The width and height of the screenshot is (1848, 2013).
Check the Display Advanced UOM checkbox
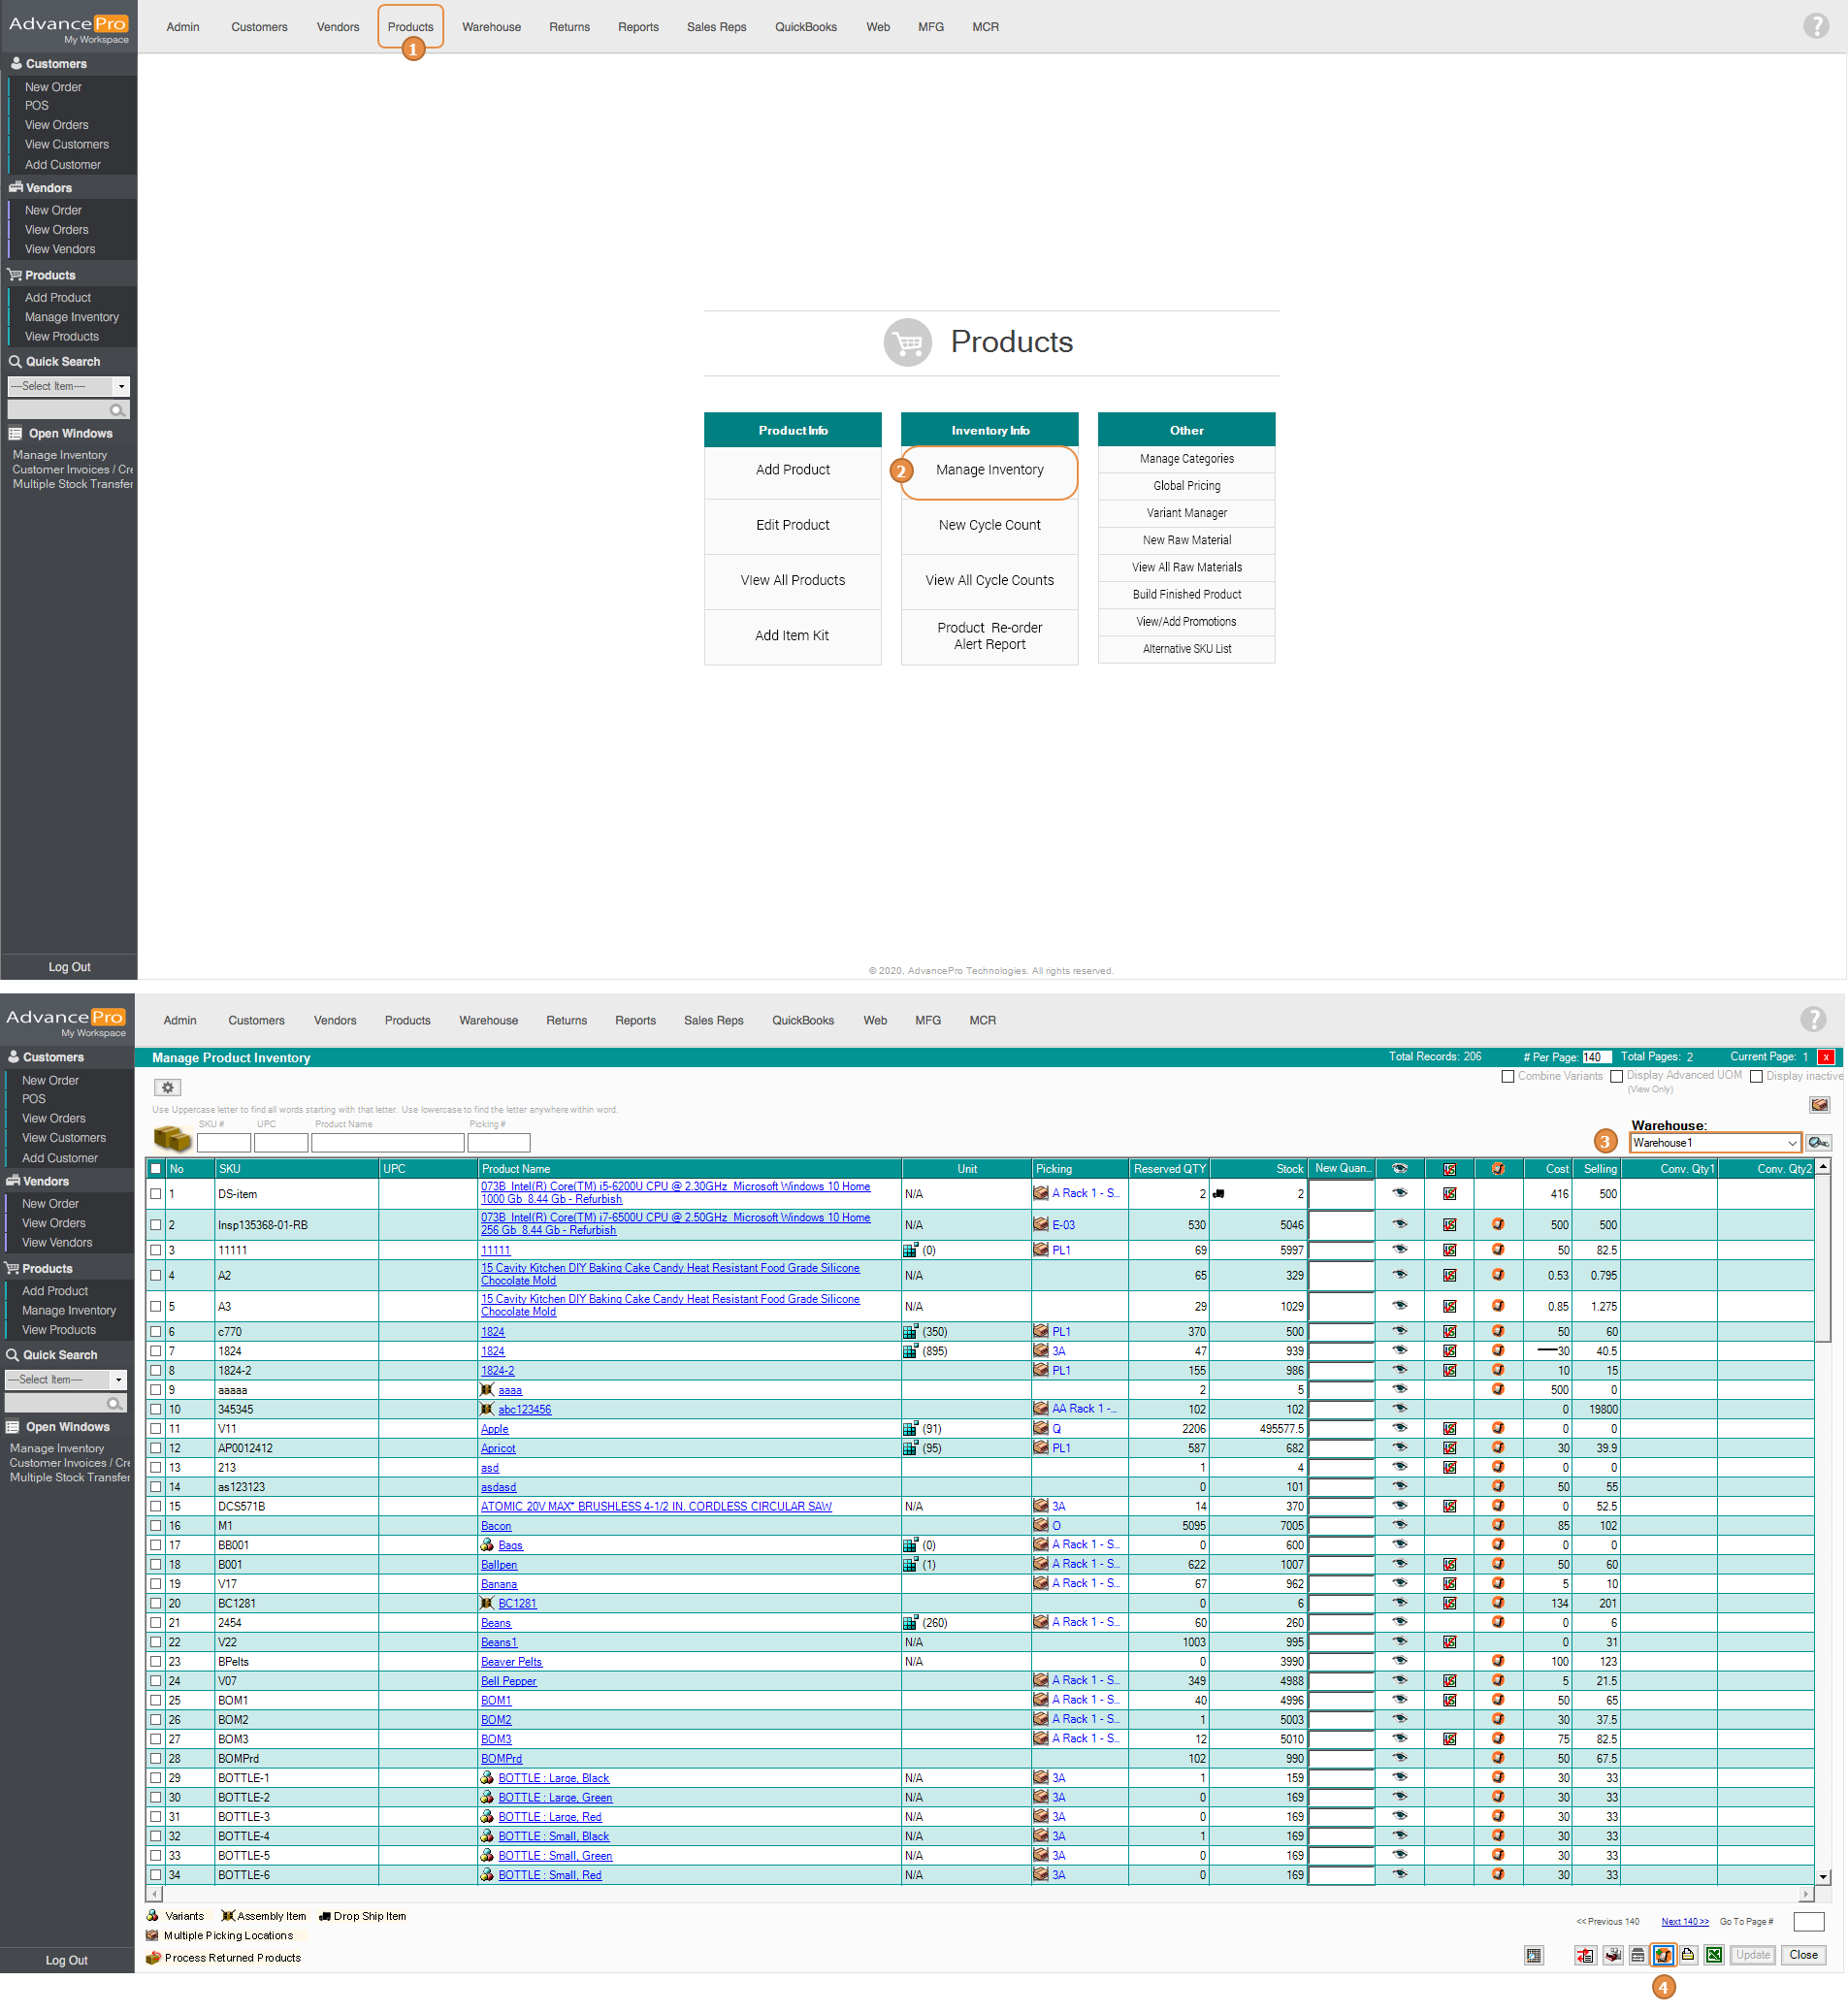pos(1616,1076)
